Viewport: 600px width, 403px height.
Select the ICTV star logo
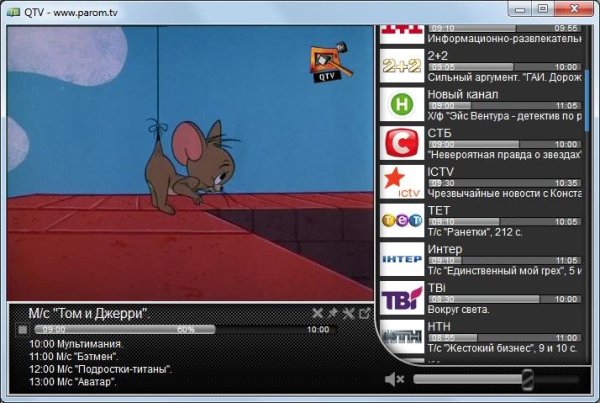(402, 181)
